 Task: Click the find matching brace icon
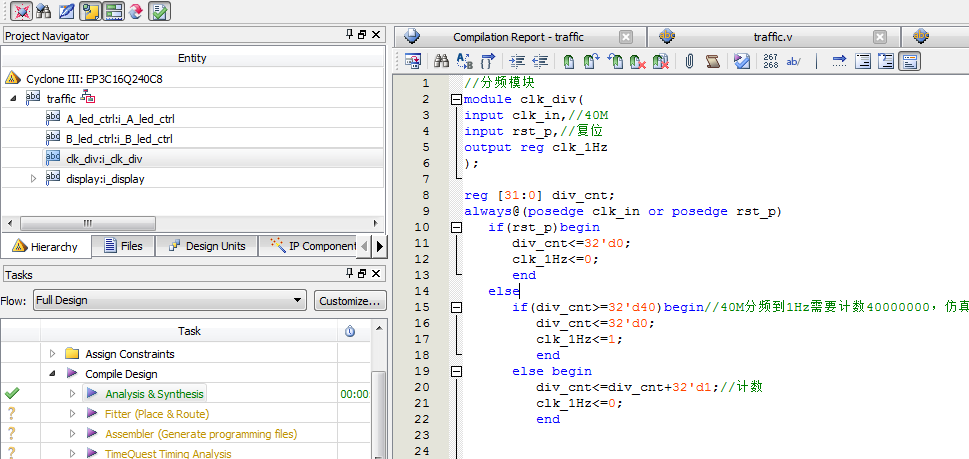tap(488, 62)
